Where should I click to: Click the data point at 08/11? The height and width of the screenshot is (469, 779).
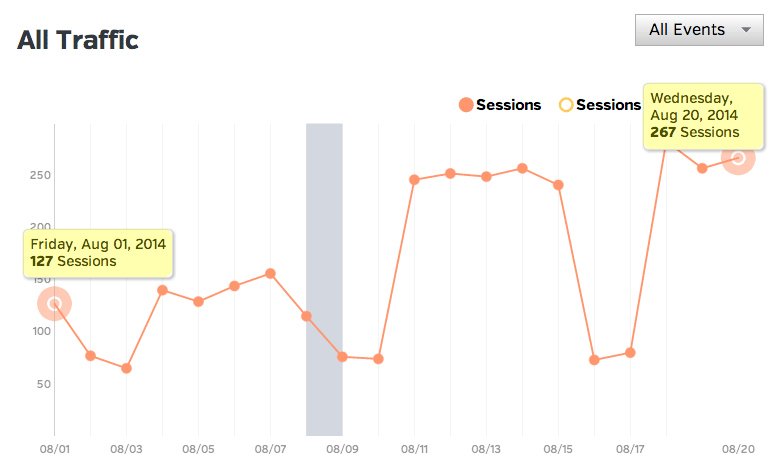pos(414,180)
